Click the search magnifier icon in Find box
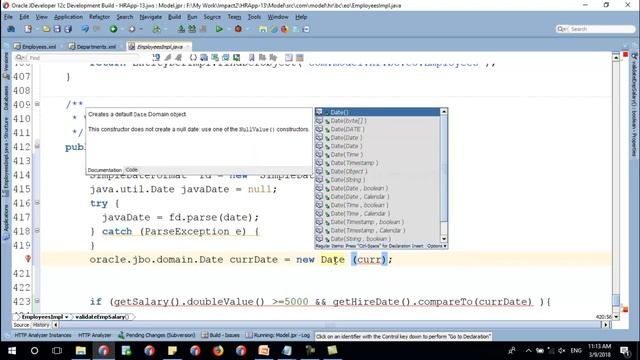This screenshot has height=360, width=640. coord(19,58)
